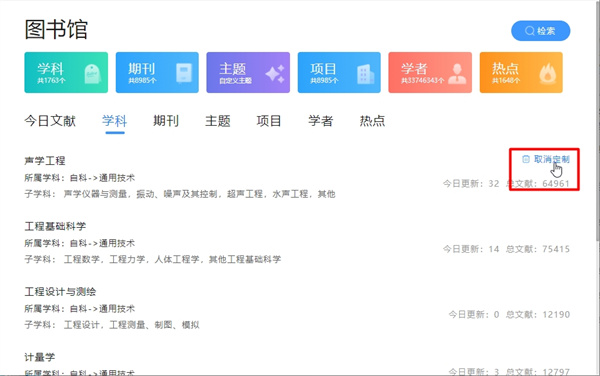
Task: Click the person icon on 学者 card
Action: pos(457,74)
